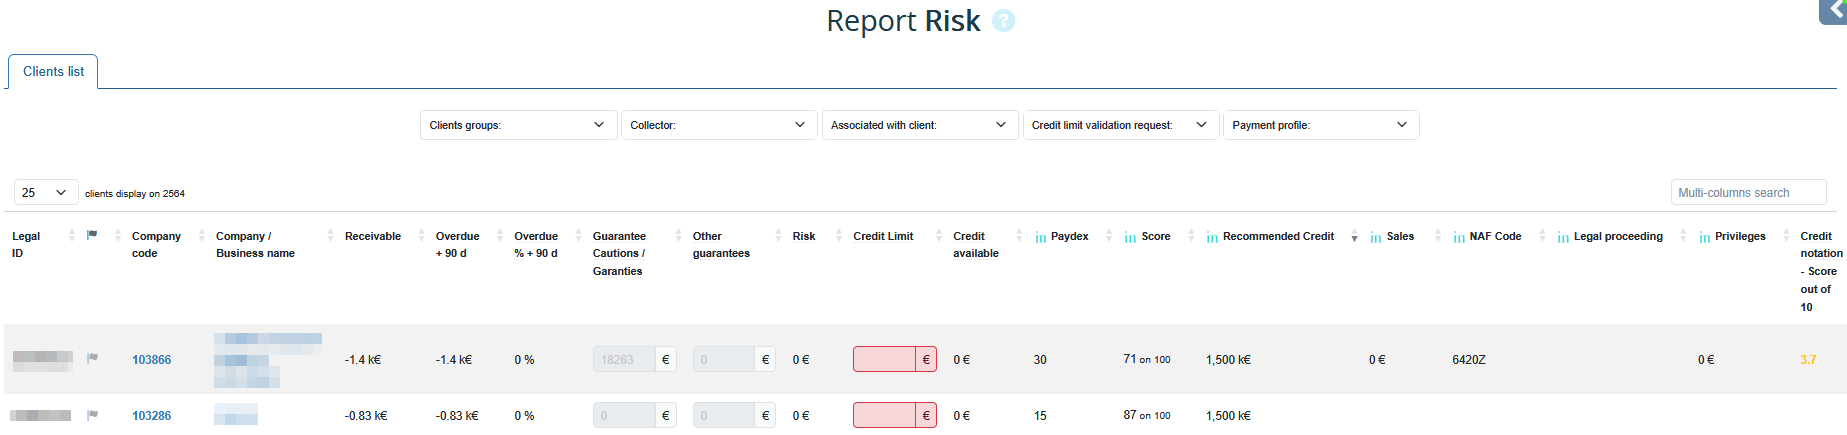This screenshot has width=1847, height=435.
Task: Click the flag icon column header
Action: click(x=92, y=236)
